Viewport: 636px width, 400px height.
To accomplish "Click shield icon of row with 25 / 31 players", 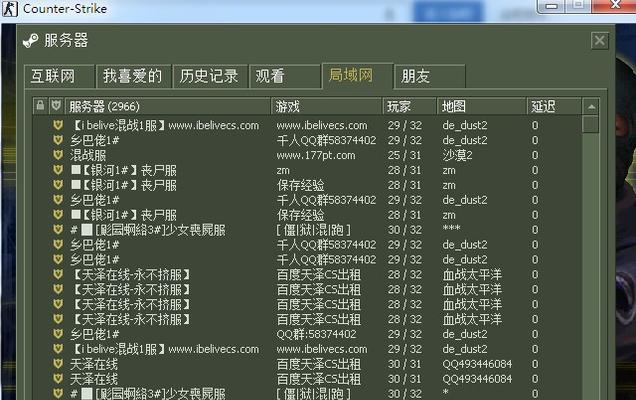I will point(58,155).
